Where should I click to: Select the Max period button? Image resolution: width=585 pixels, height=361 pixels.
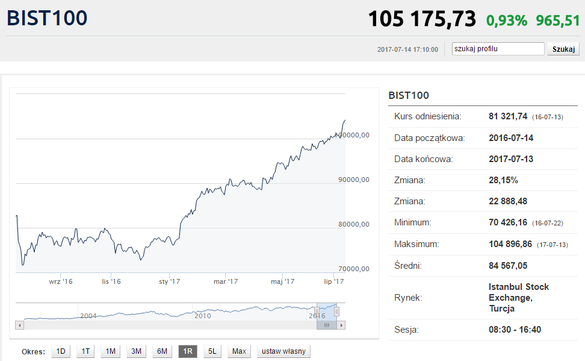click(x=239, y=351)
